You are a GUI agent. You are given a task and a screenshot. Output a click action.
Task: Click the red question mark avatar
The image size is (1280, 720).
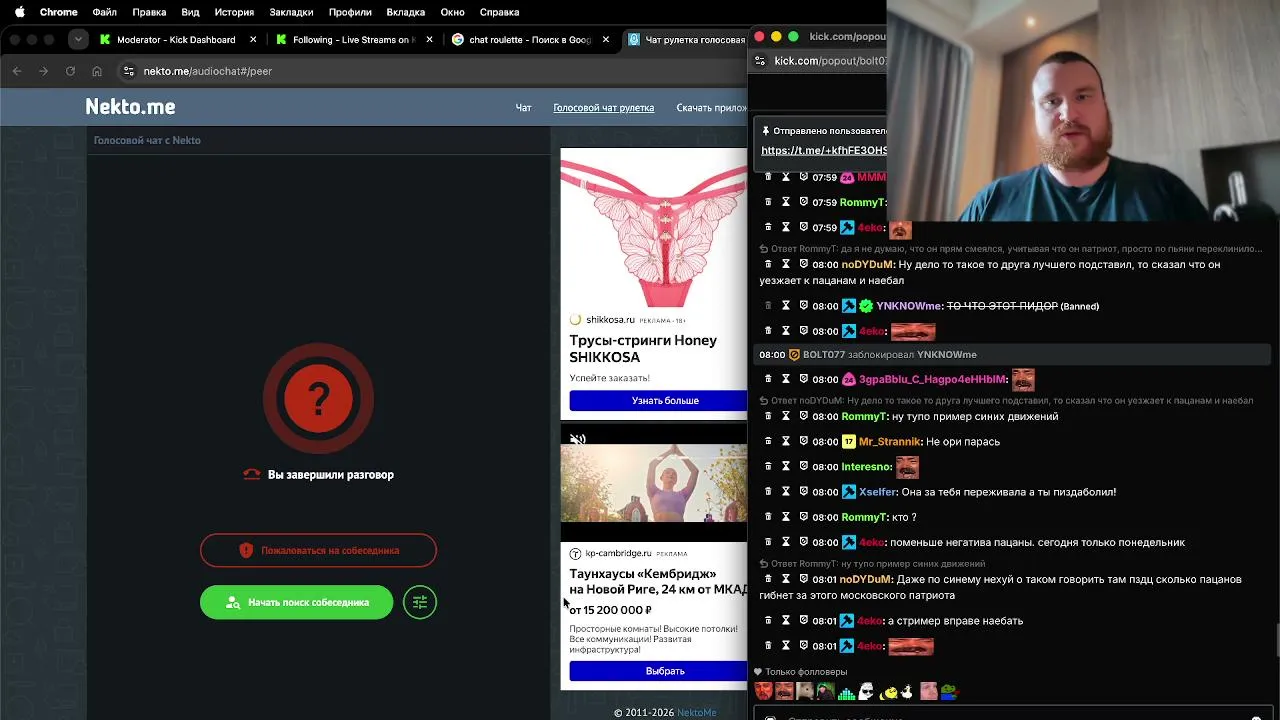click(x=319, y=399)
